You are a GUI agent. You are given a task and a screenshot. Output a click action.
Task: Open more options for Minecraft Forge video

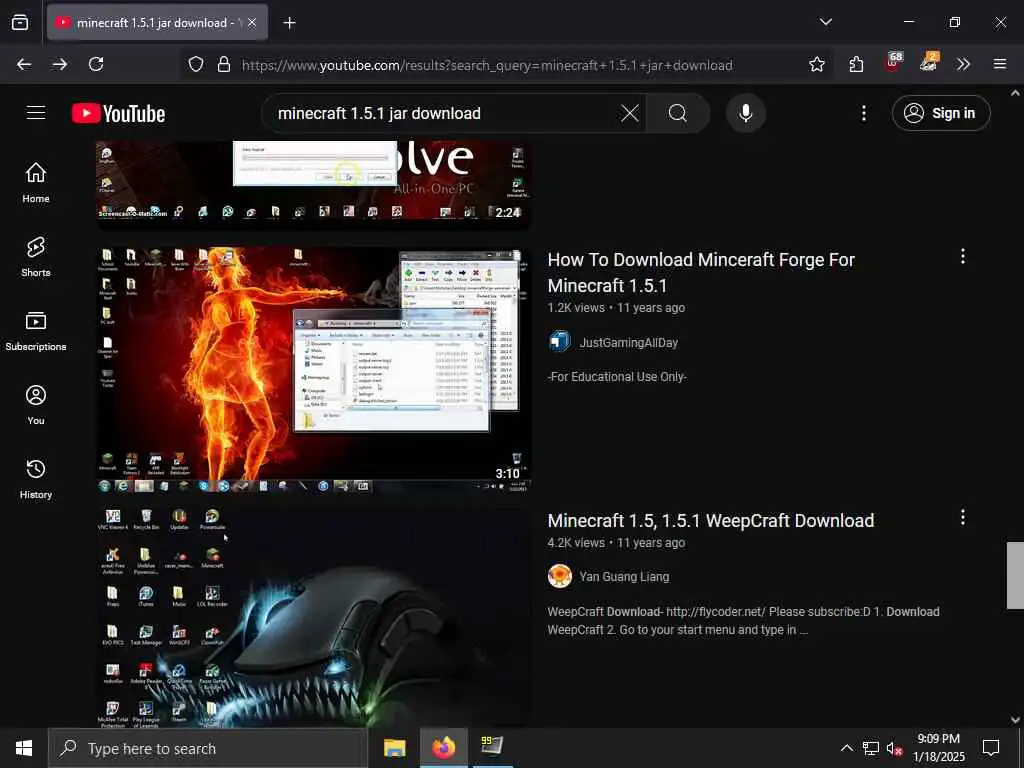(x=963, y=256)
